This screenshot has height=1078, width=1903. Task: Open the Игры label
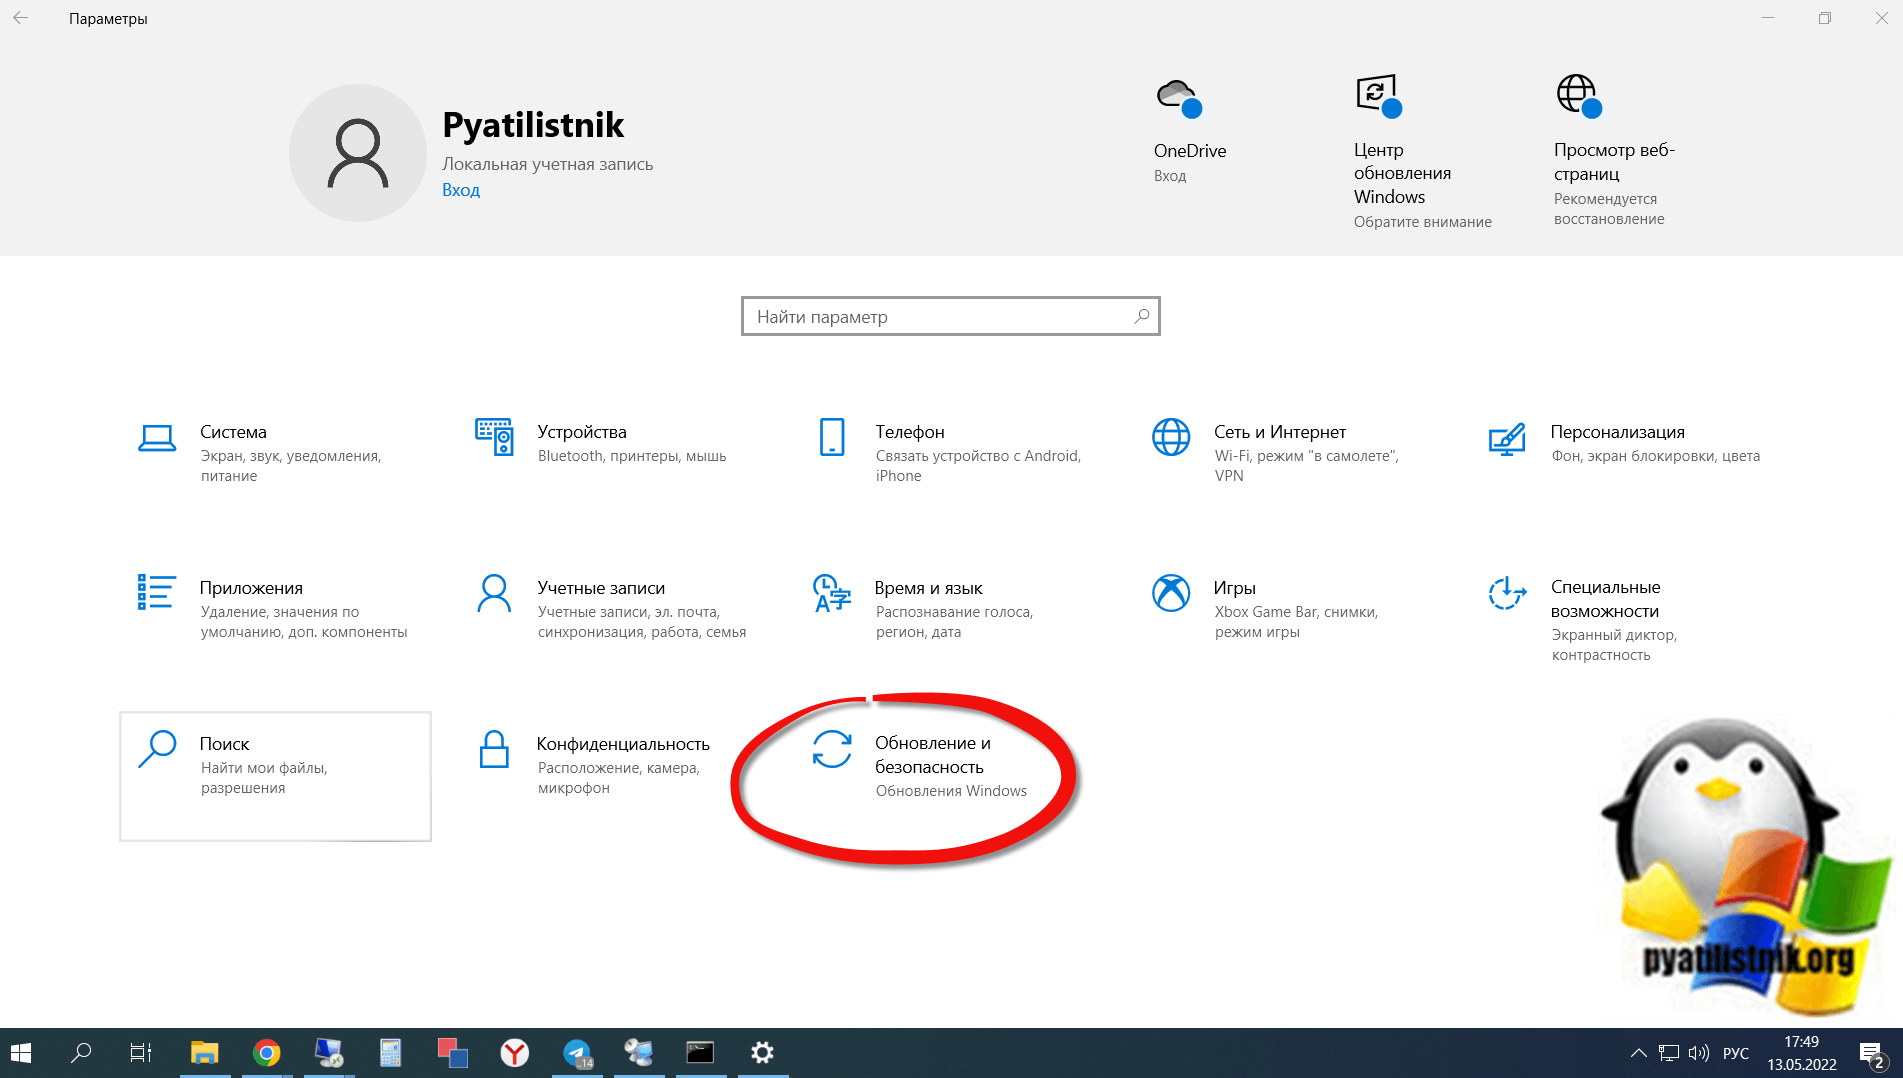1235,588
